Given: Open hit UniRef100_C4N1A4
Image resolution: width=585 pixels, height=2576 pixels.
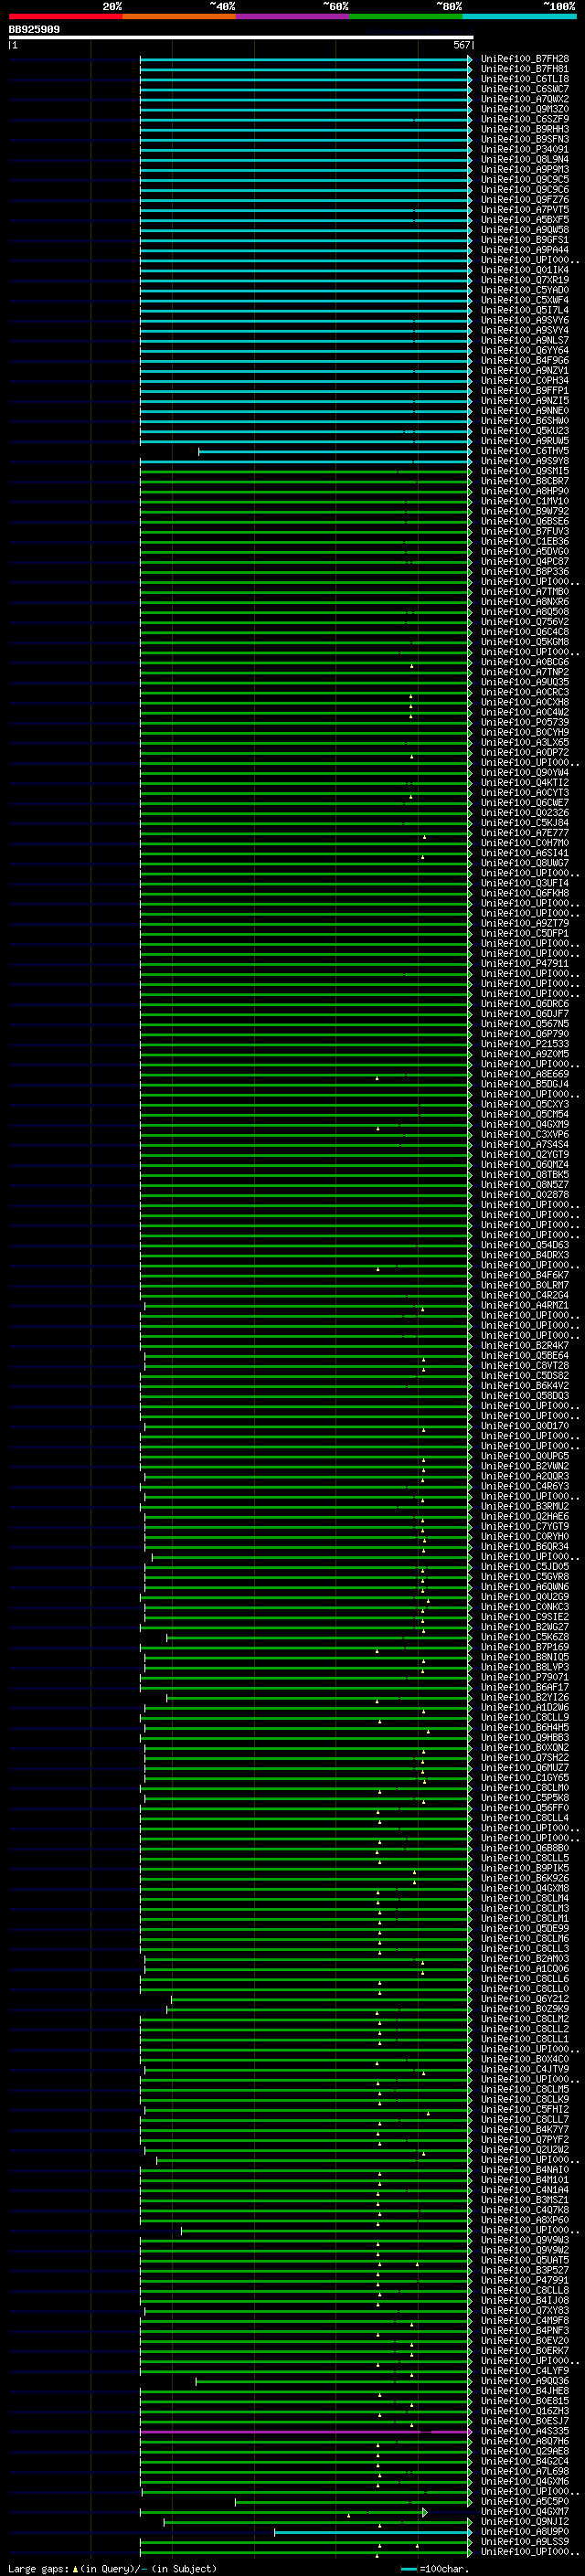Looking at the screenshot, I should 524,2189.
